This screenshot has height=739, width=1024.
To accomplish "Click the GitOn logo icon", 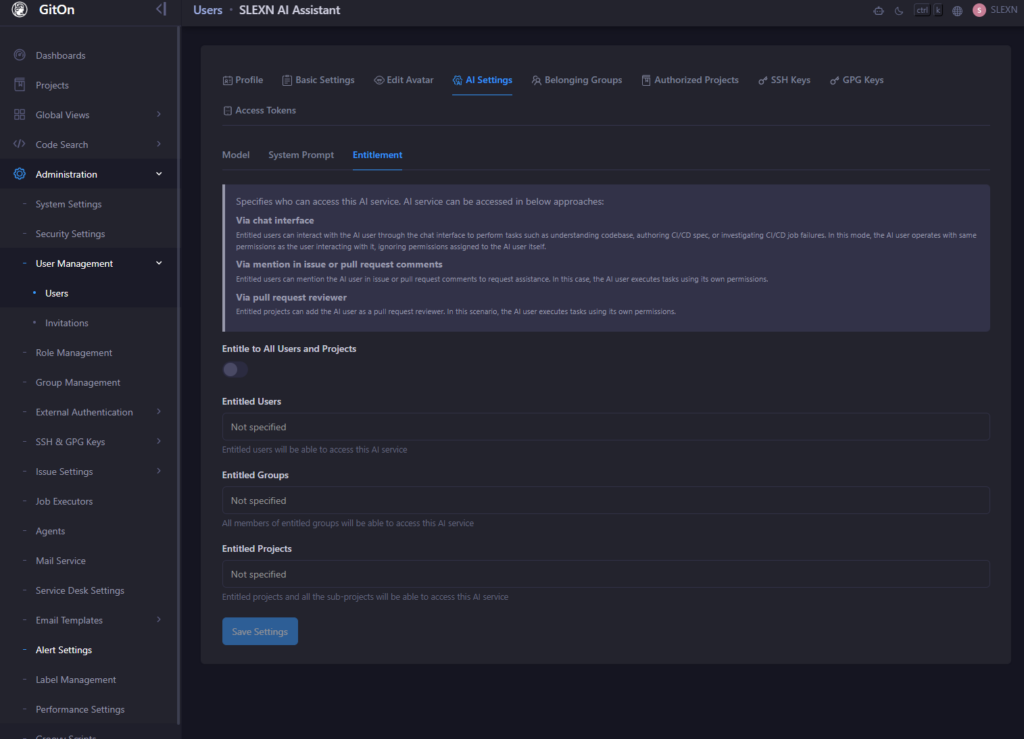I will [20, 10].
